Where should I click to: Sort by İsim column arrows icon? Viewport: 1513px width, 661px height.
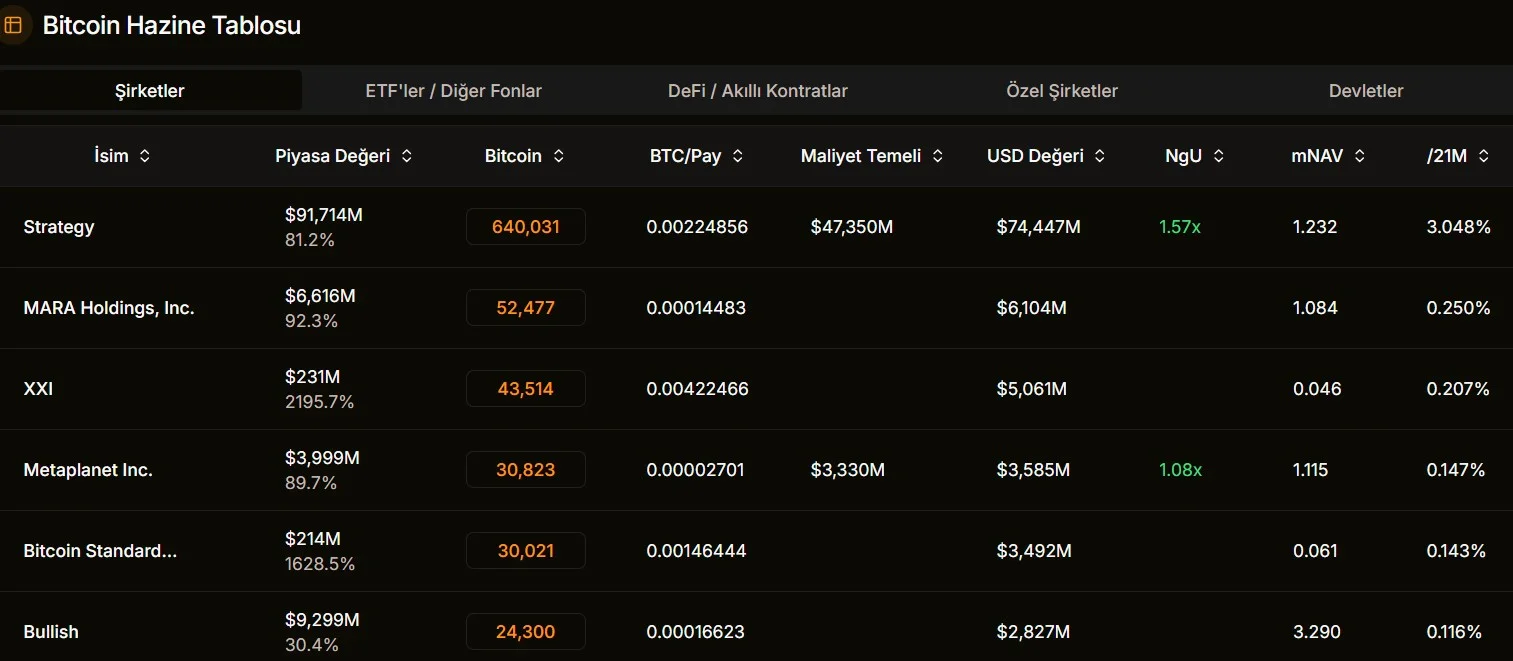[x=145, y=156]
